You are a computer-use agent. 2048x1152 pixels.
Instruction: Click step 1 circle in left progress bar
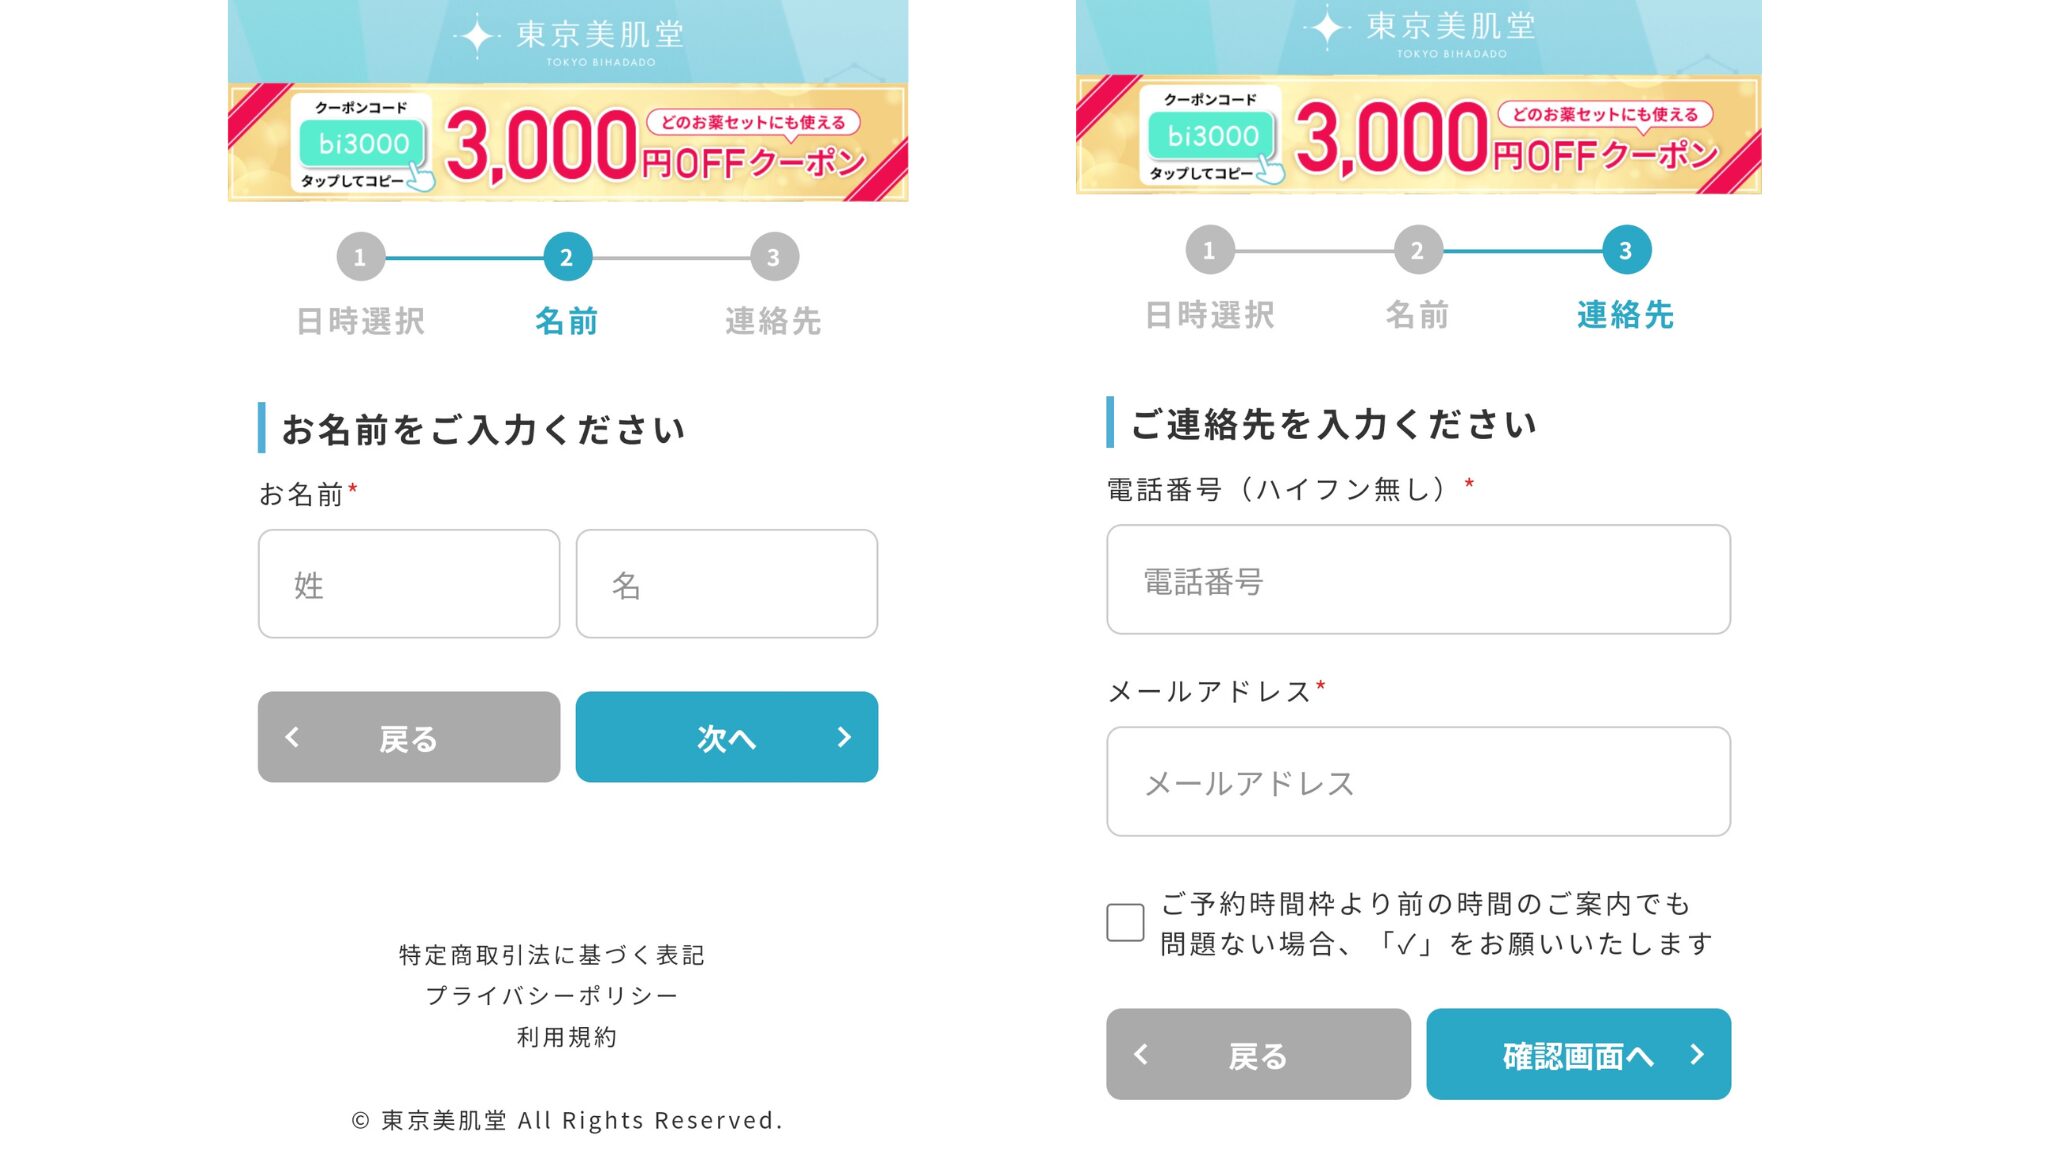point(360,257)
